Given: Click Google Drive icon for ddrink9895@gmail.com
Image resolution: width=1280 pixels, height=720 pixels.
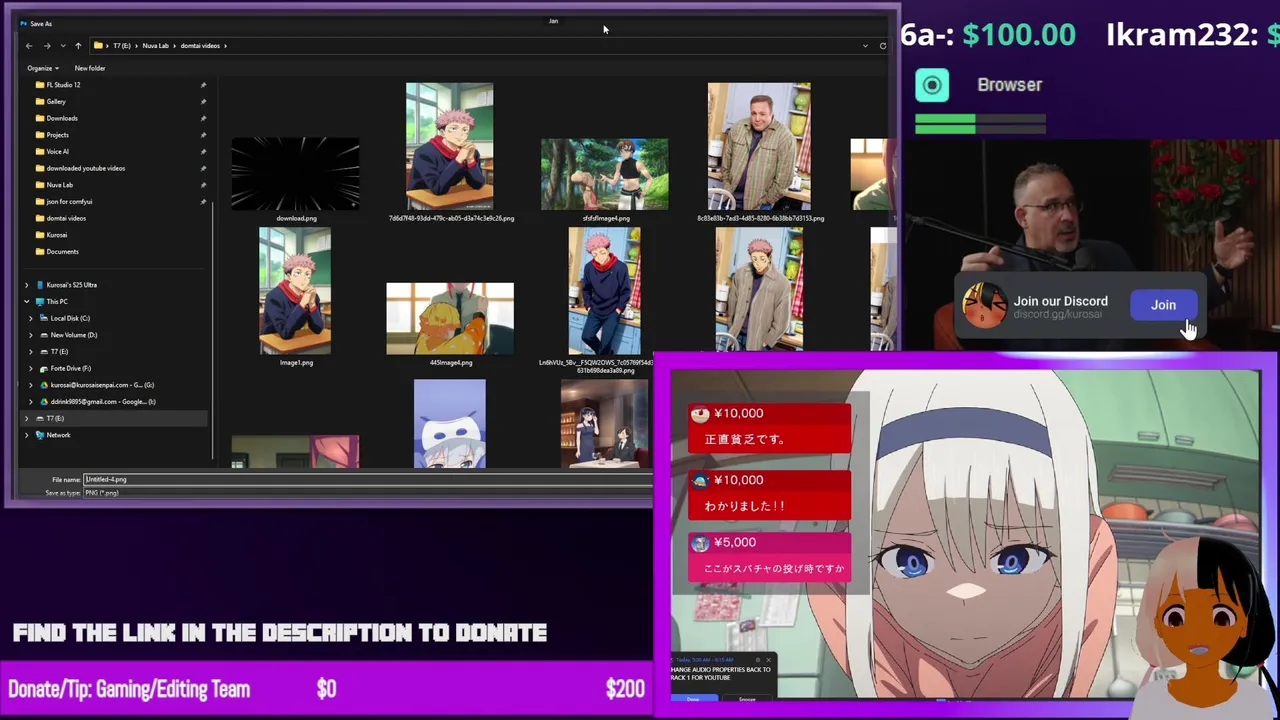Looking at the screenshot, I should coord(43,401).
